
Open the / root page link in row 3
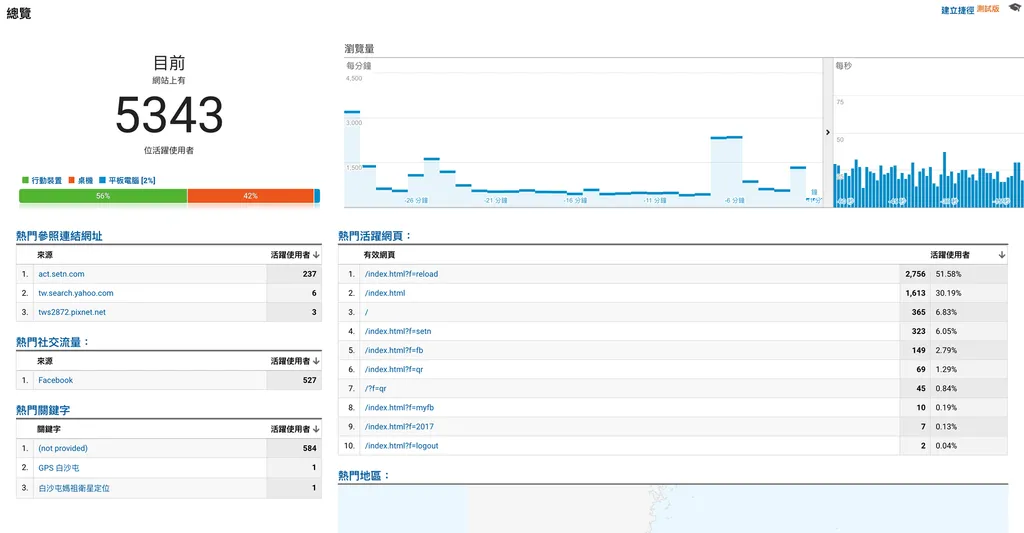pos(366,312)
